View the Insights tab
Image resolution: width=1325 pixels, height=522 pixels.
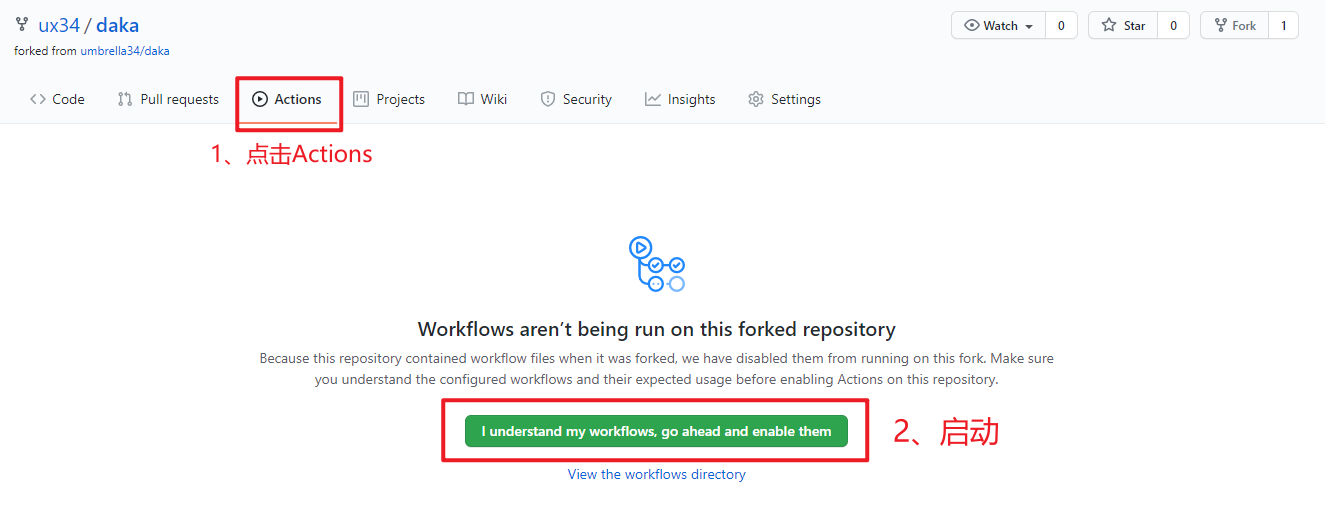(x=680, y=99)
